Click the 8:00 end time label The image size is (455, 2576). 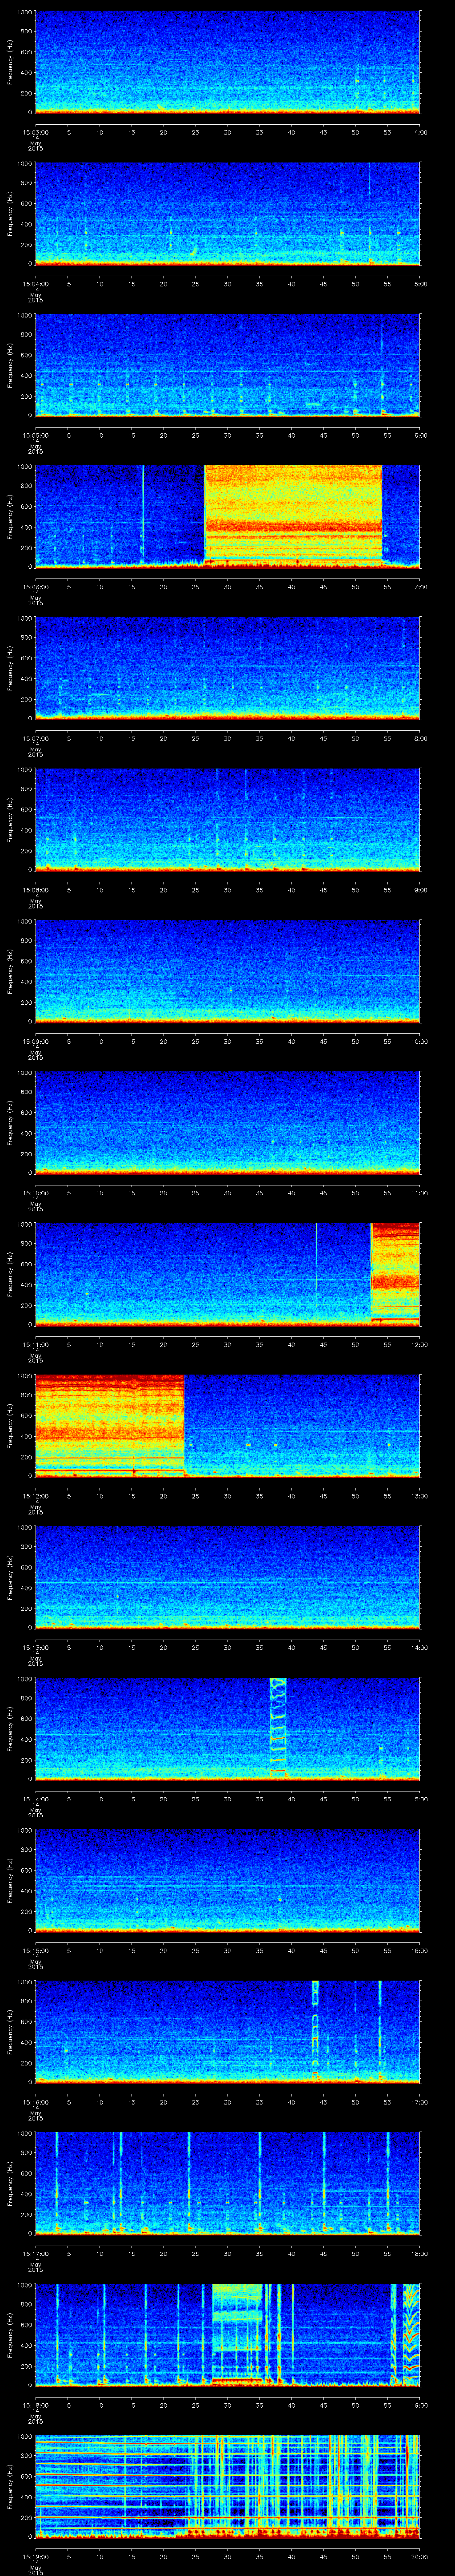point(420,738)
